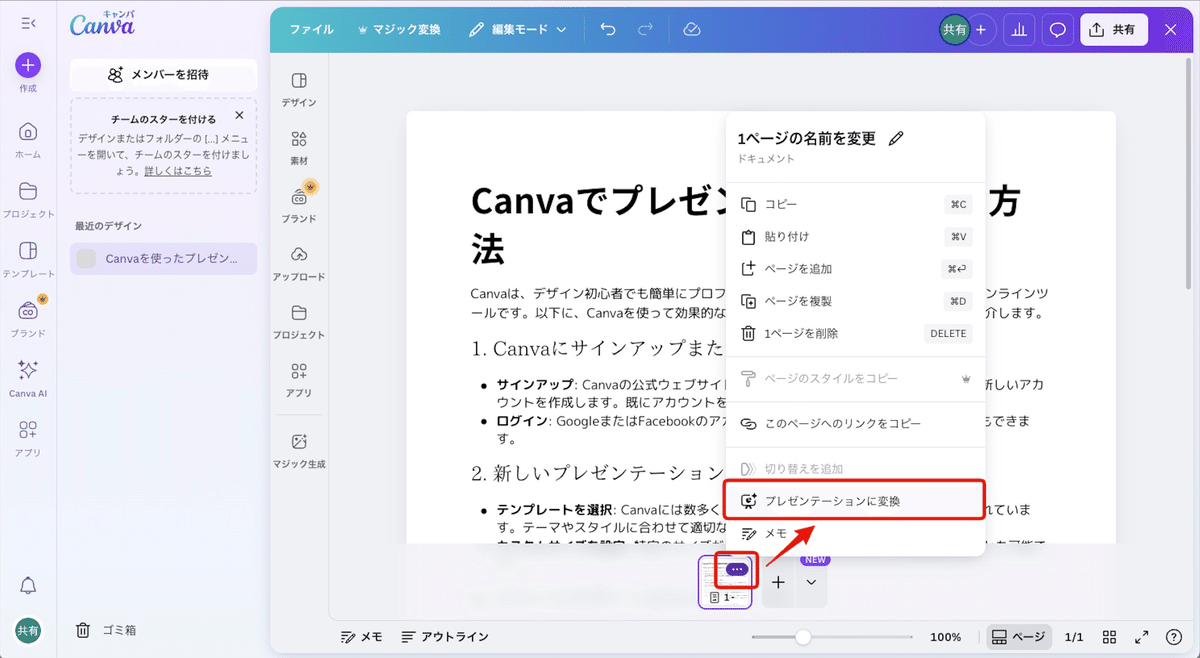Open comments via the speech bubble icon
This screenshot has width=1200, height=658.
coord(1057,29)
